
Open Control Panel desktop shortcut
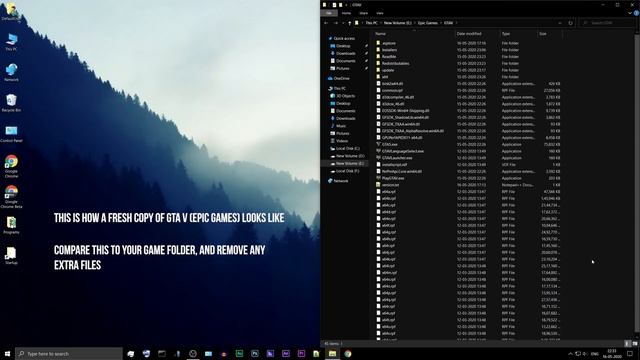point(11,133)
